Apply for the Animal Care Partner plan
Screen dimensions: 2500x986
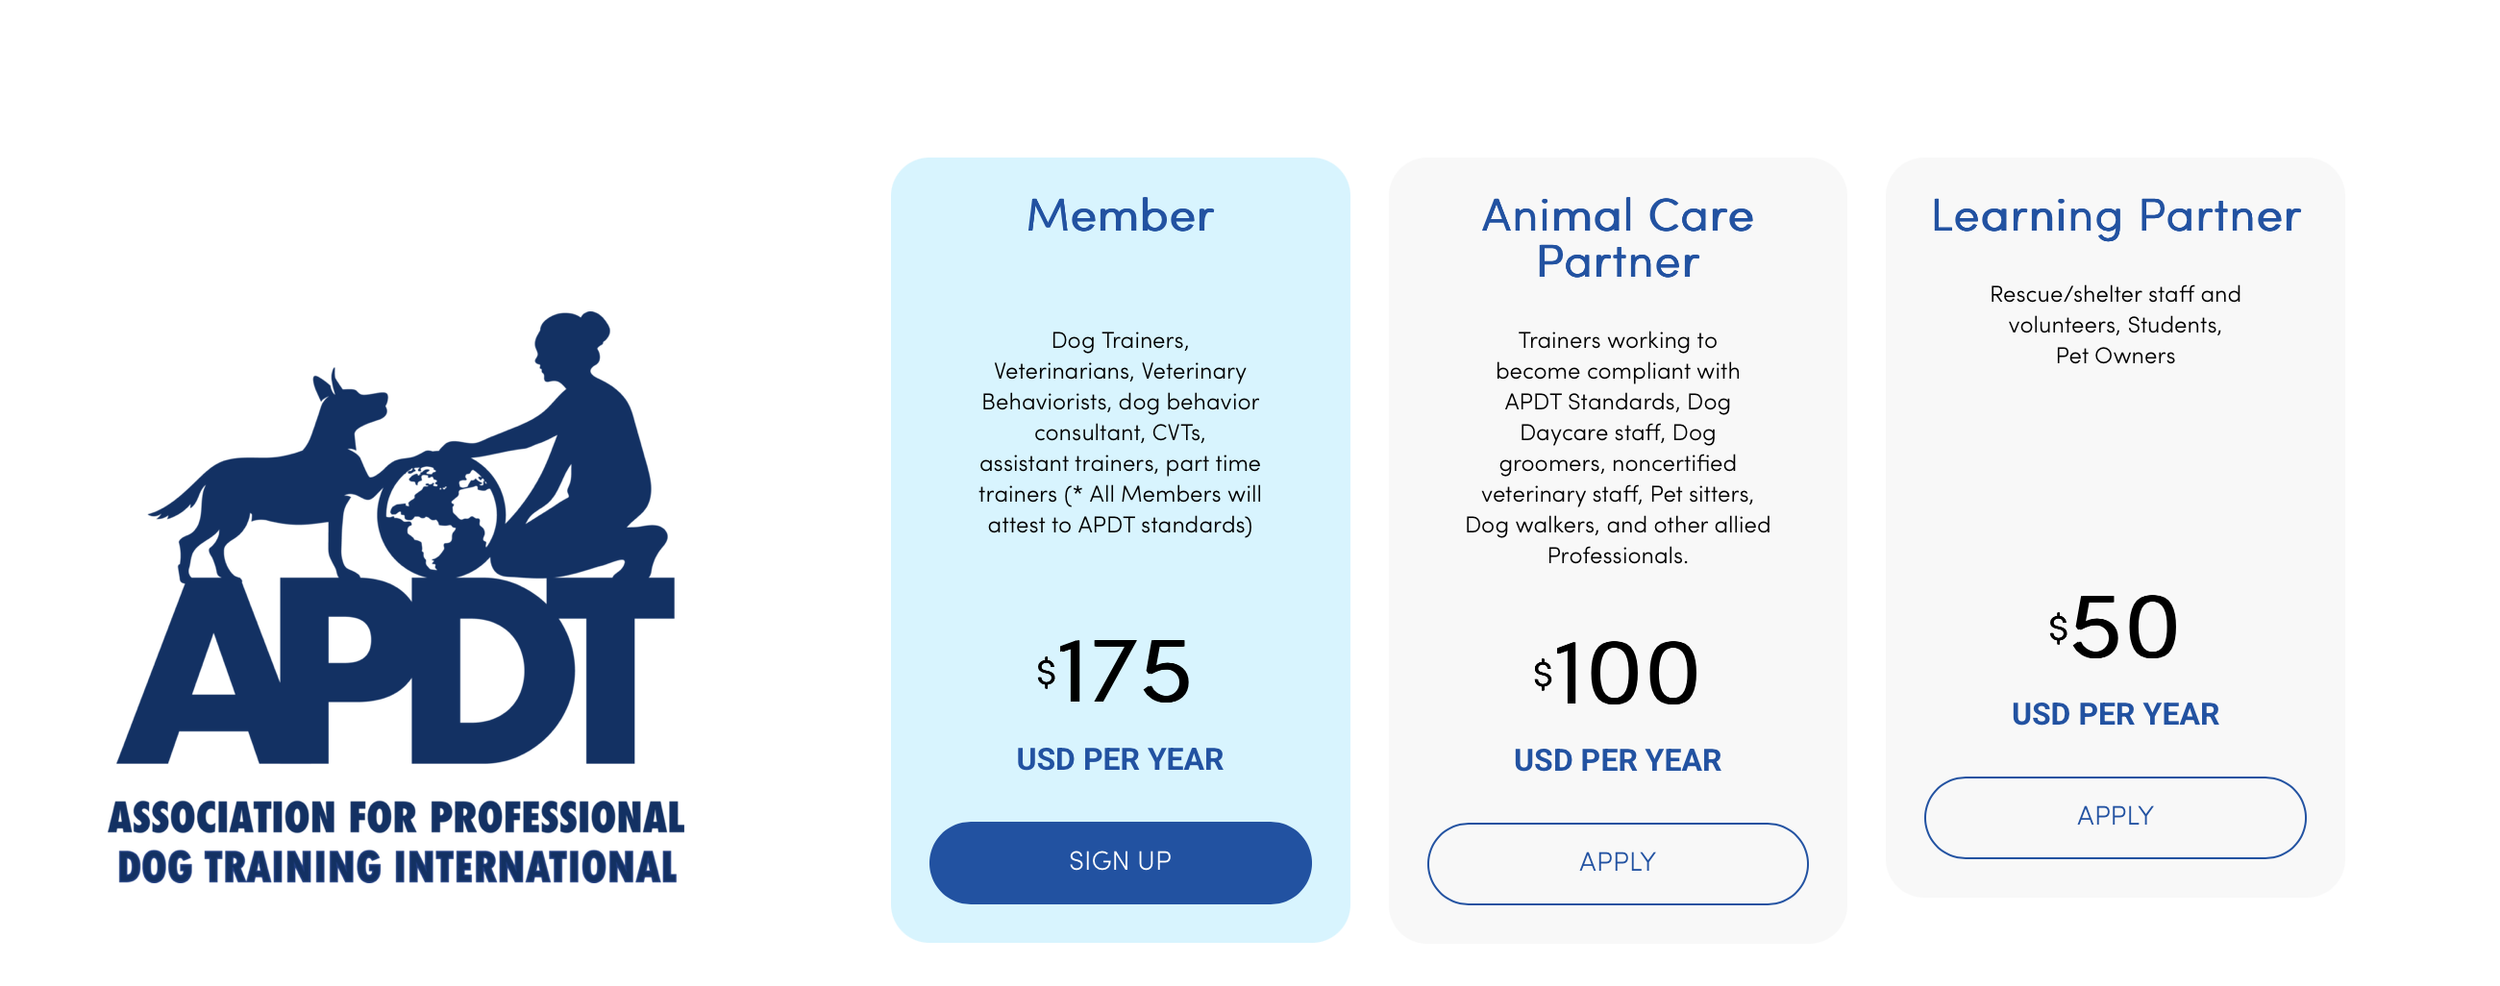(1617, 864)
